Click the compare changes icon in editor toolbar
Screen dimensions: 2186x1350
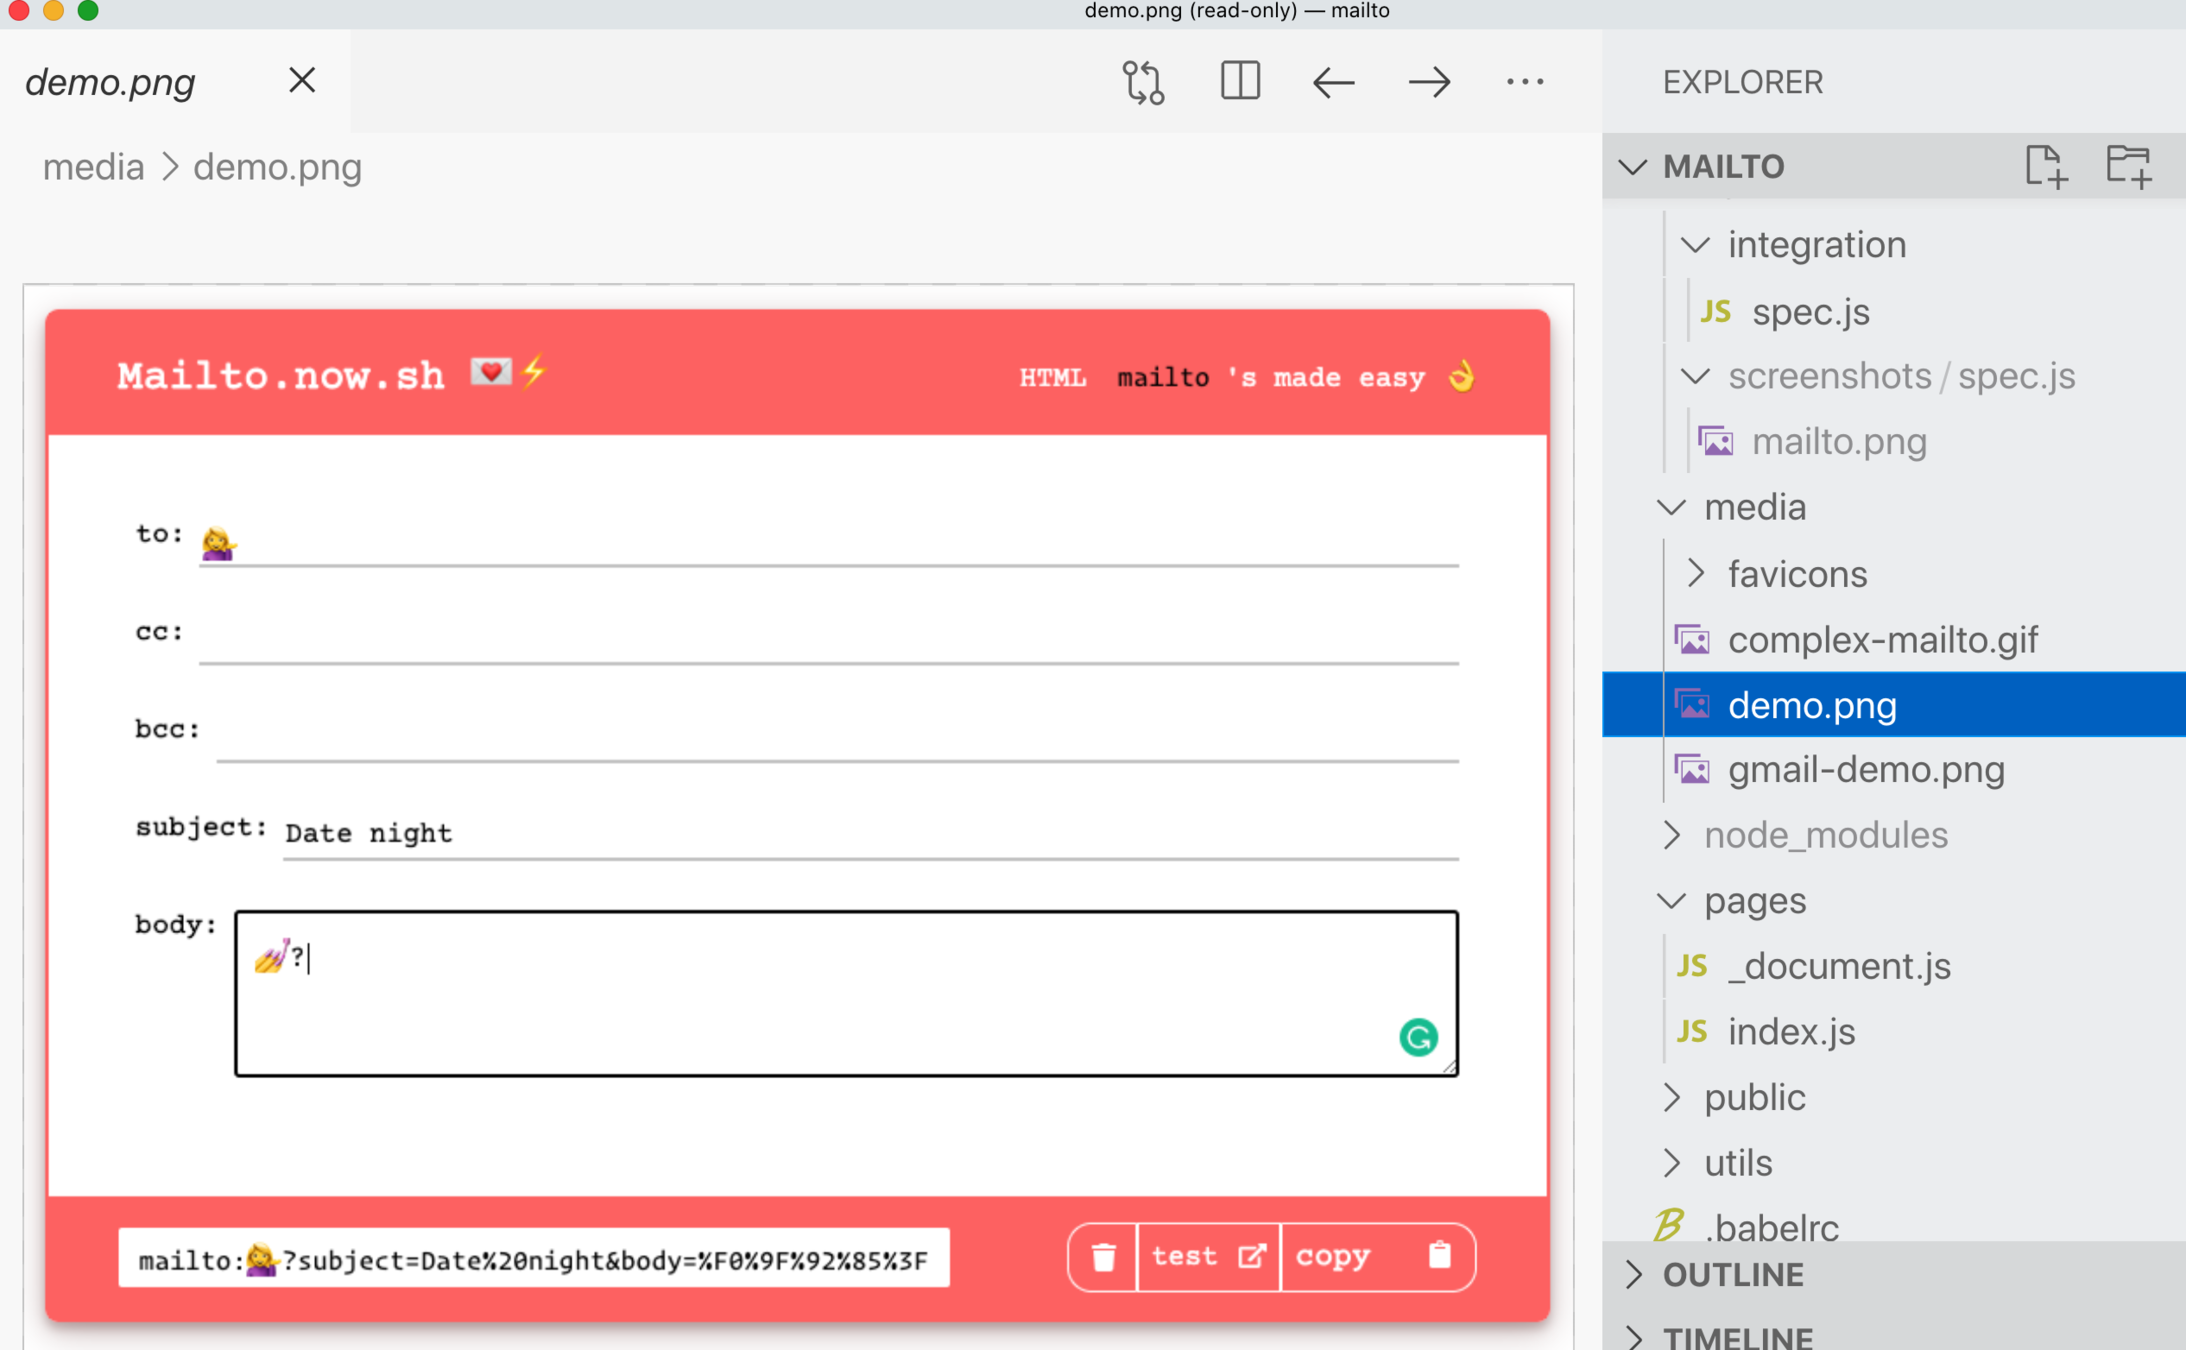[1143, 82]
